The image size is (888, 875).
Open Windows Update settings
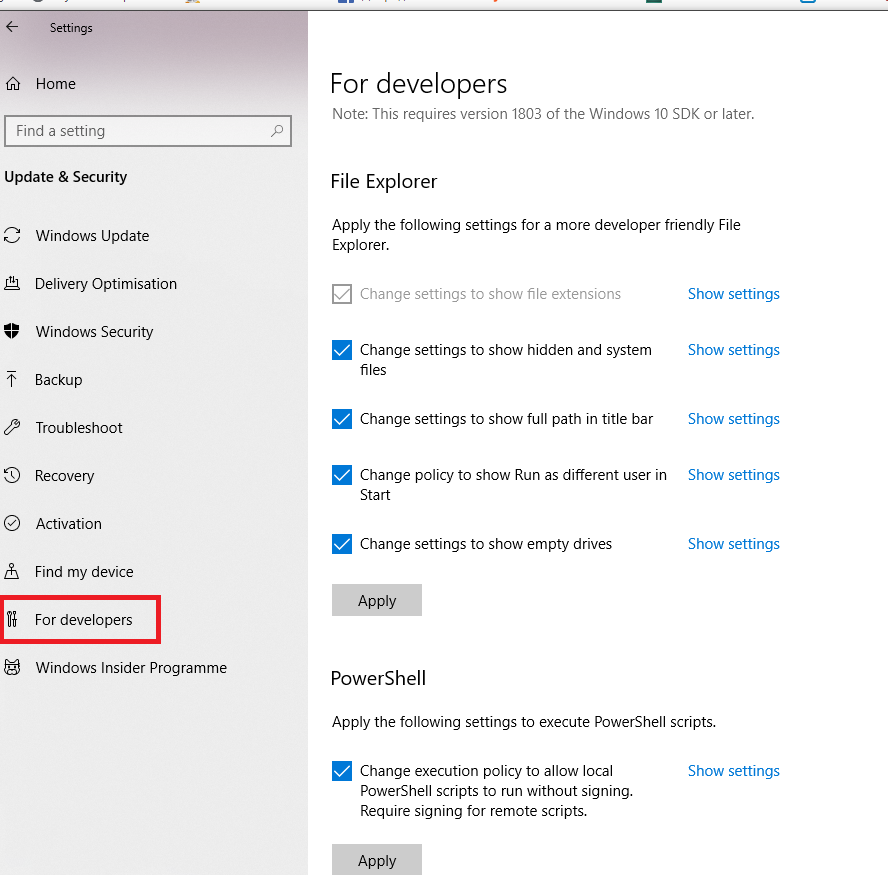click(x=92, y=236)
